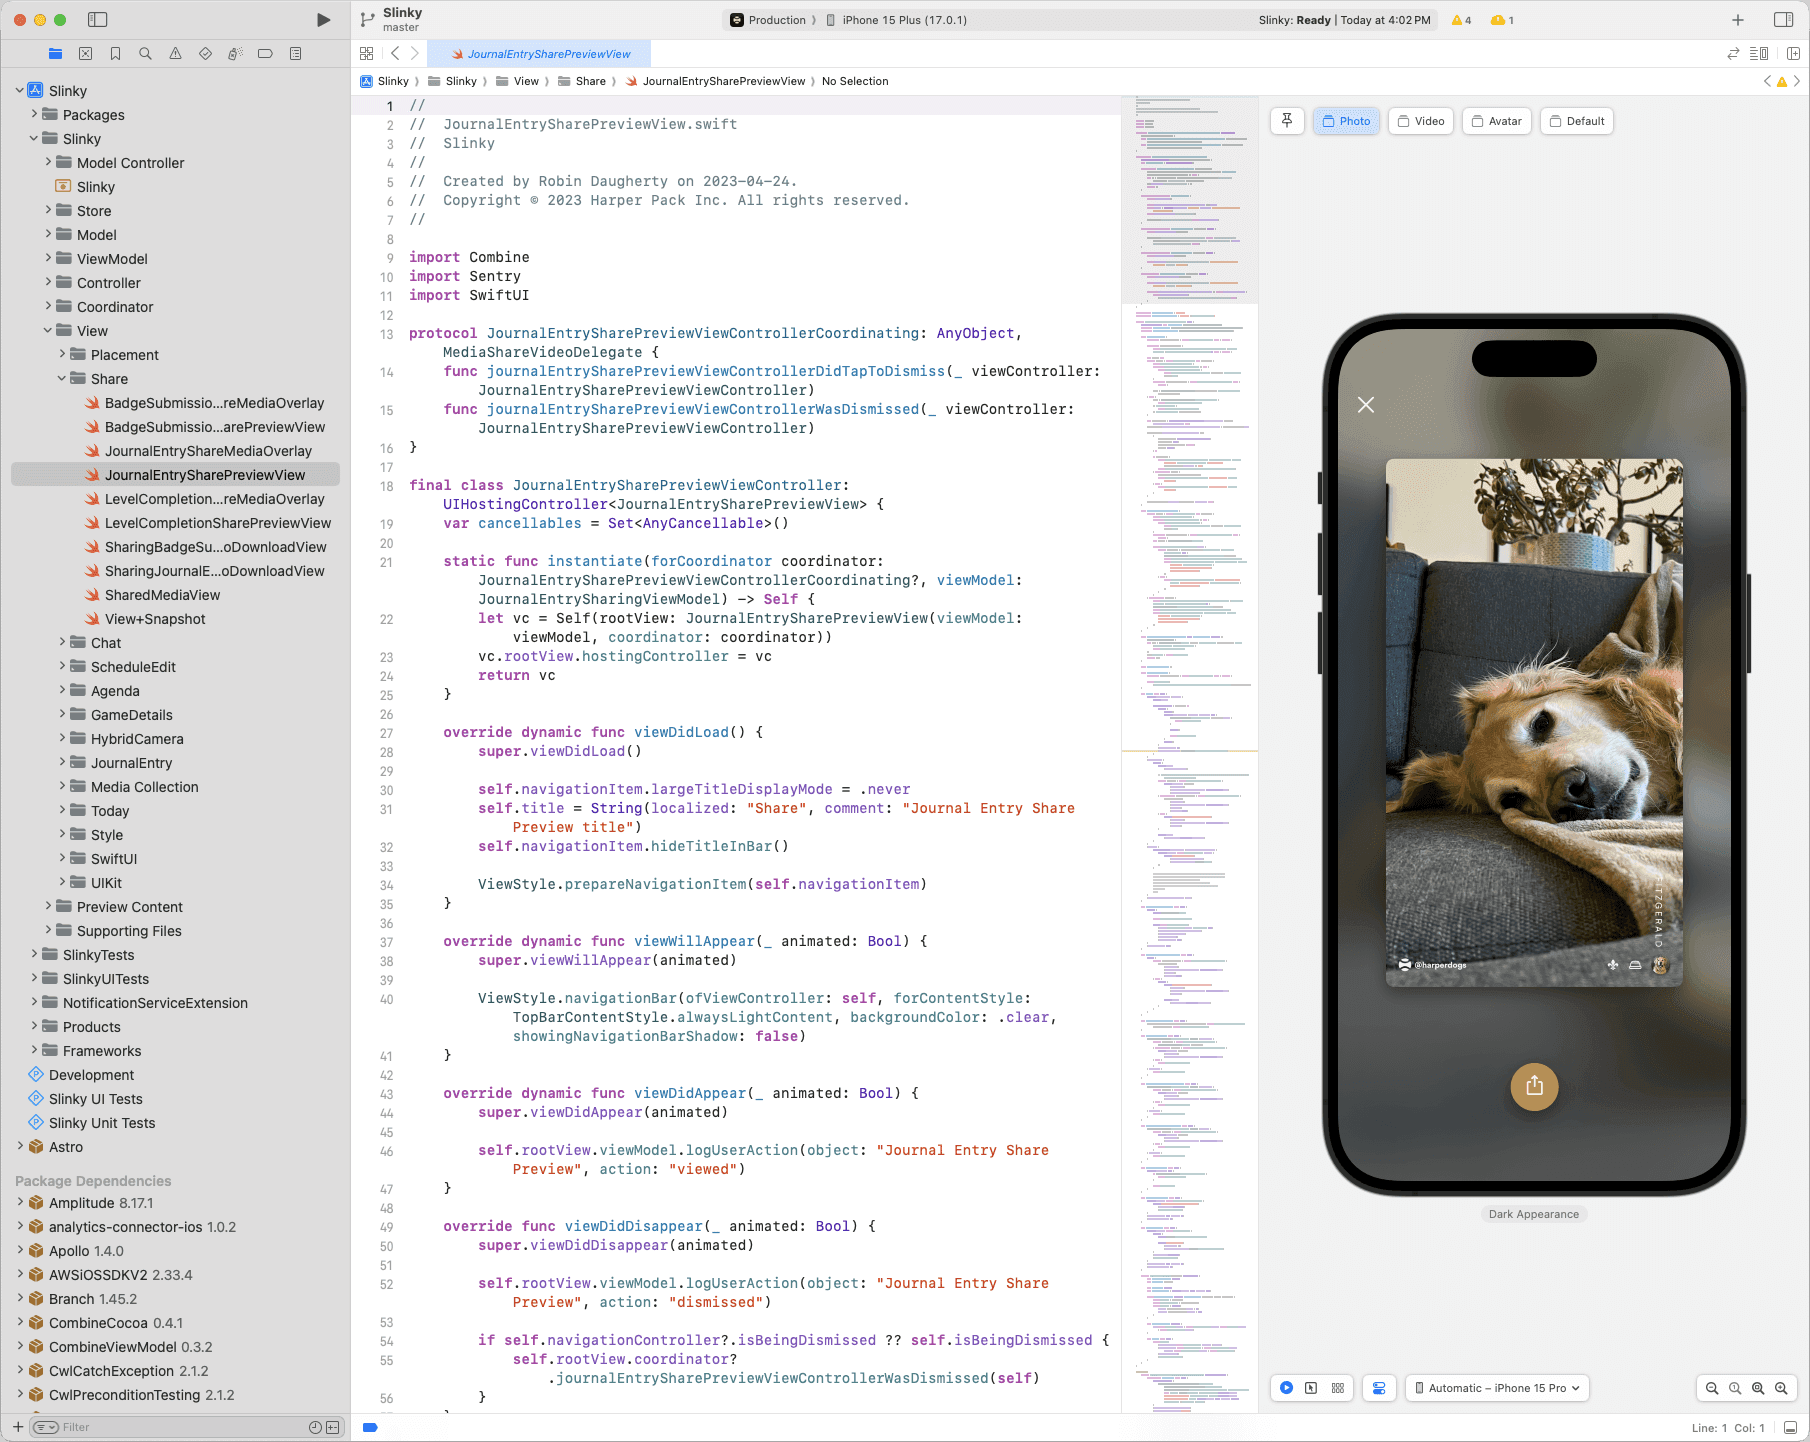Expand the Chat group in the navigator
Image resolution: width=1810 pixels, height=1442 pixels.
pyautogui.click(x=62, y=643)
